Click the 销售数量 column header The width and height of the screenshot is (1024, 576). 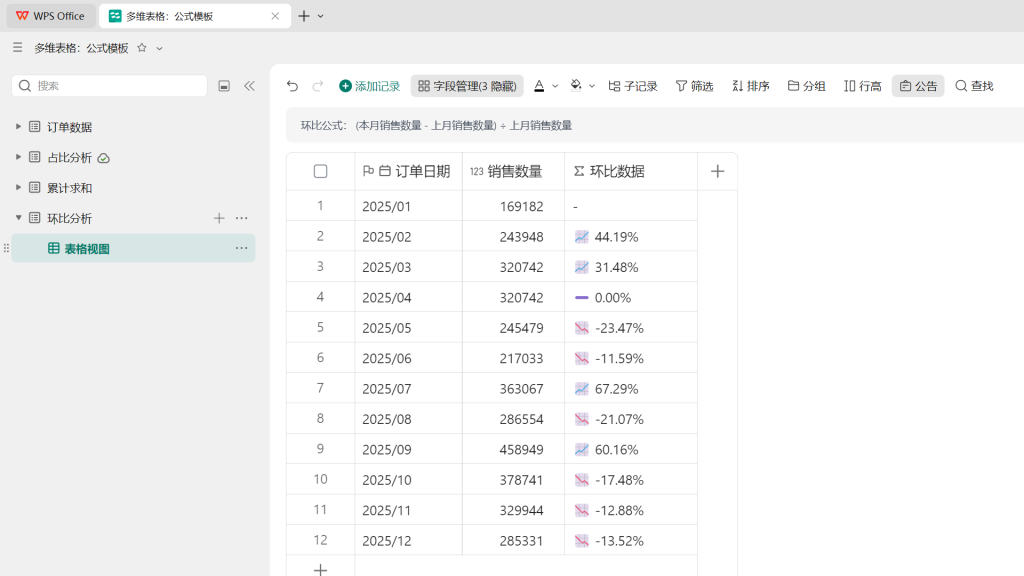pos(513,171)
